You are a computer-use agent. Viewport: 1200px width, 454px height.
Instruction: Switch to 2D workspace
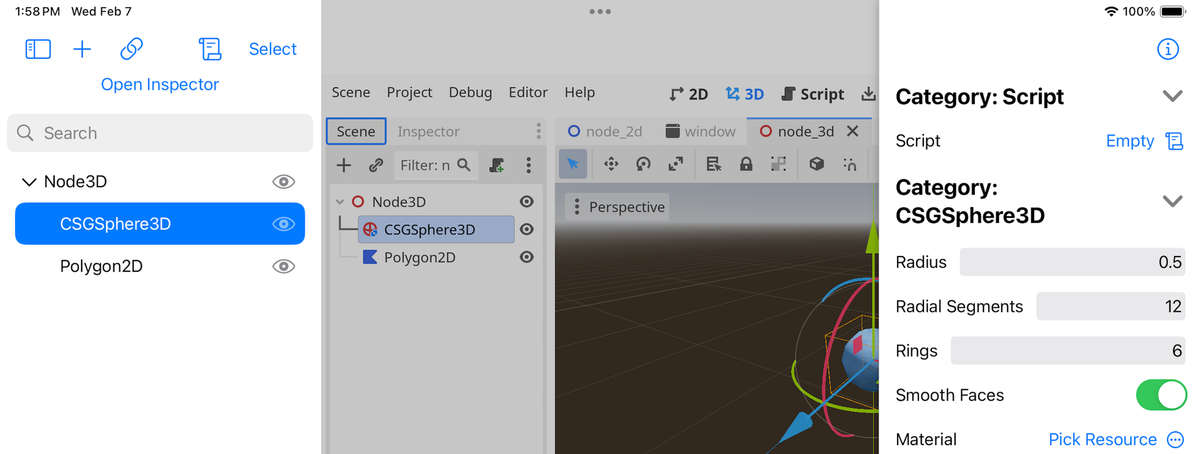[x=689, y=94]
